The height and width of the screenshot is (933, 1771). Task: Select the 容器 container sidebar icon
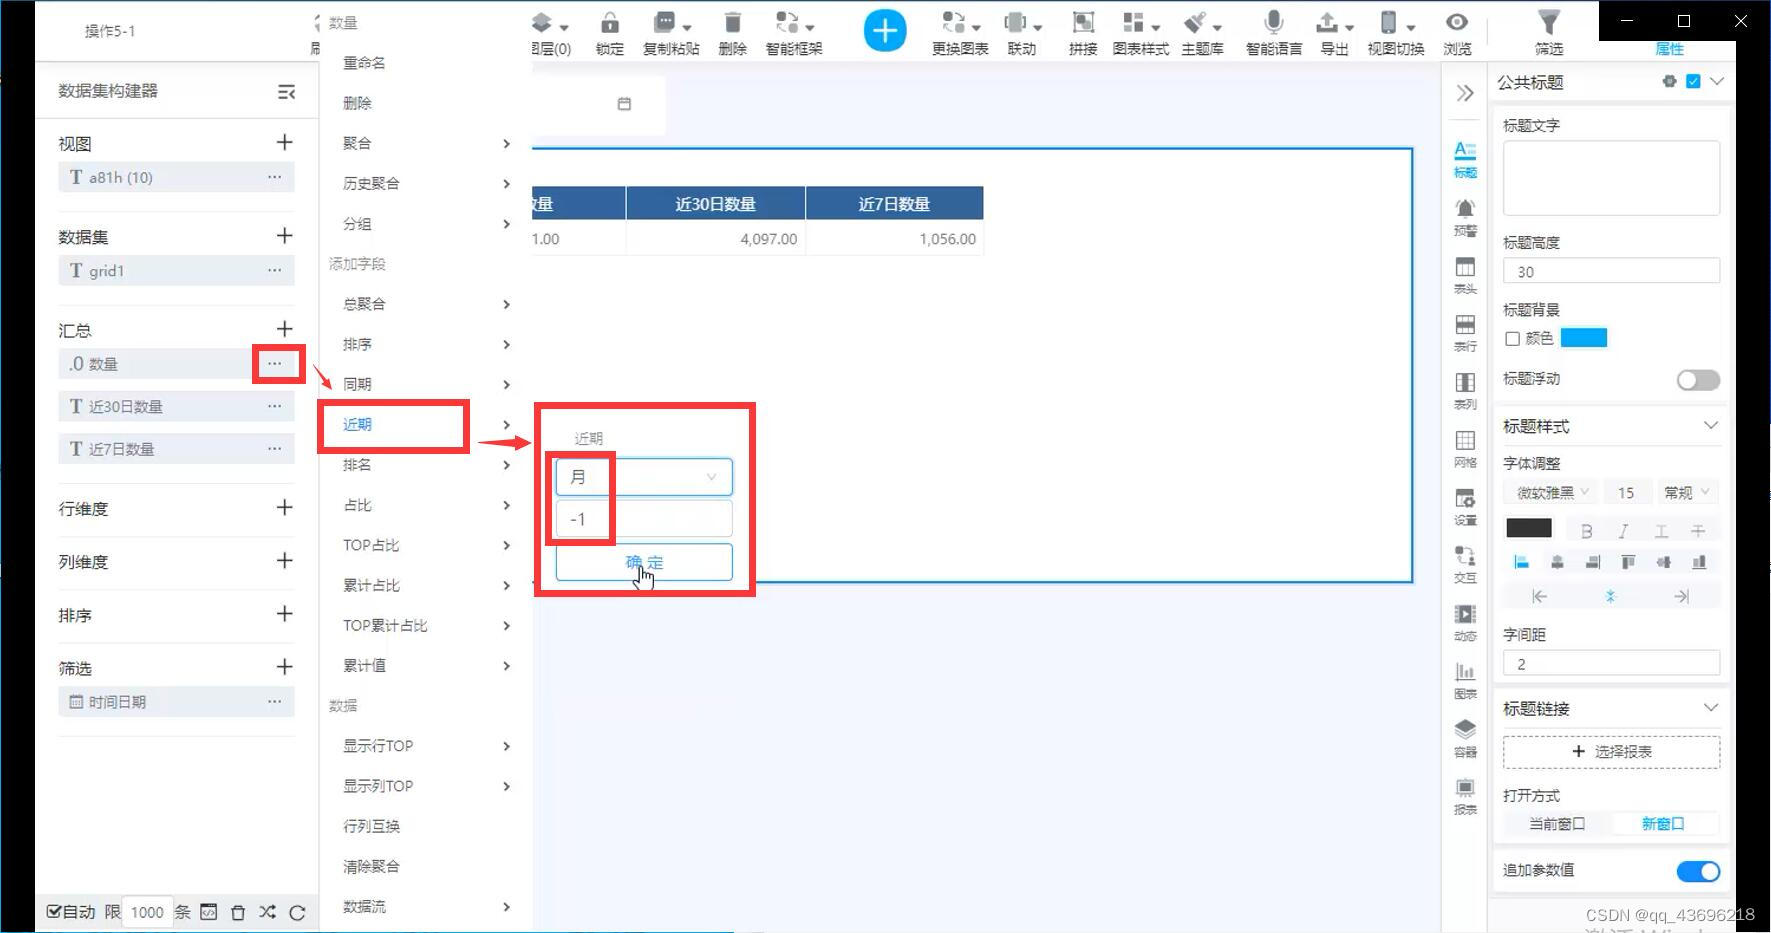[1465, 738]
